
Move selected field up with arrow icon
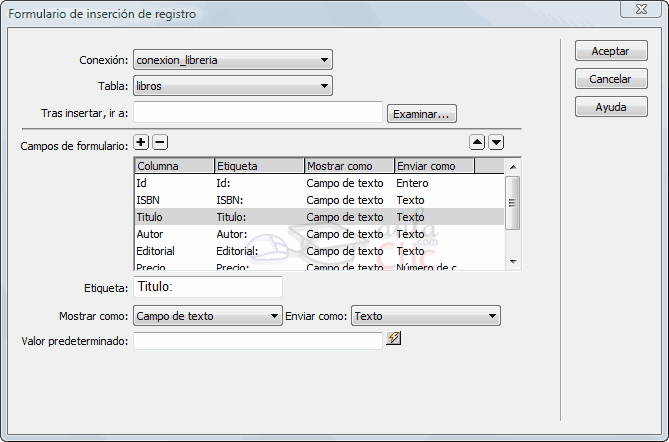[477, 142]
